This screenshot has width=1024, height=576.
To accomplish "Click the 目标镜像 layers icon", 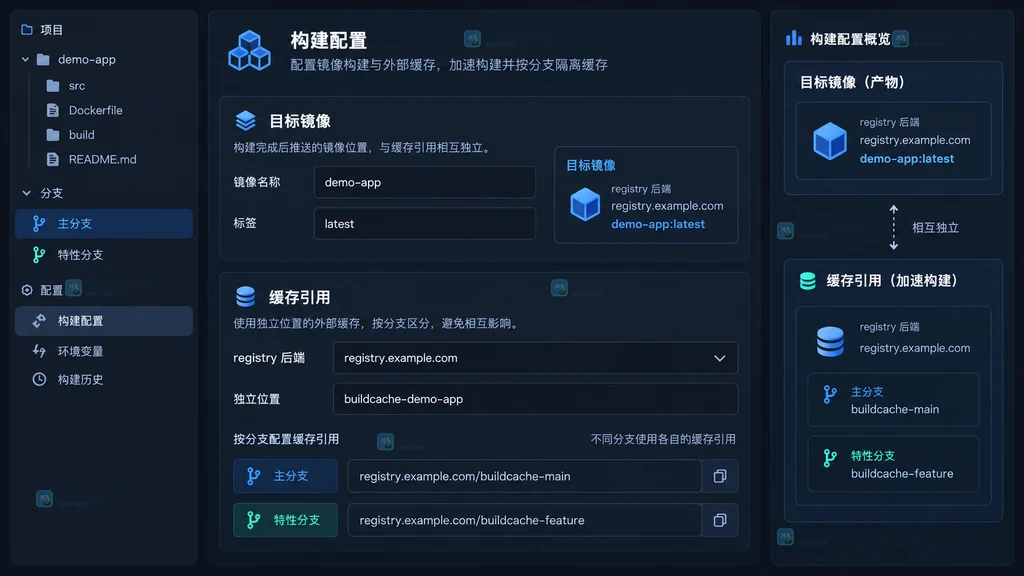I will [246, 121].
